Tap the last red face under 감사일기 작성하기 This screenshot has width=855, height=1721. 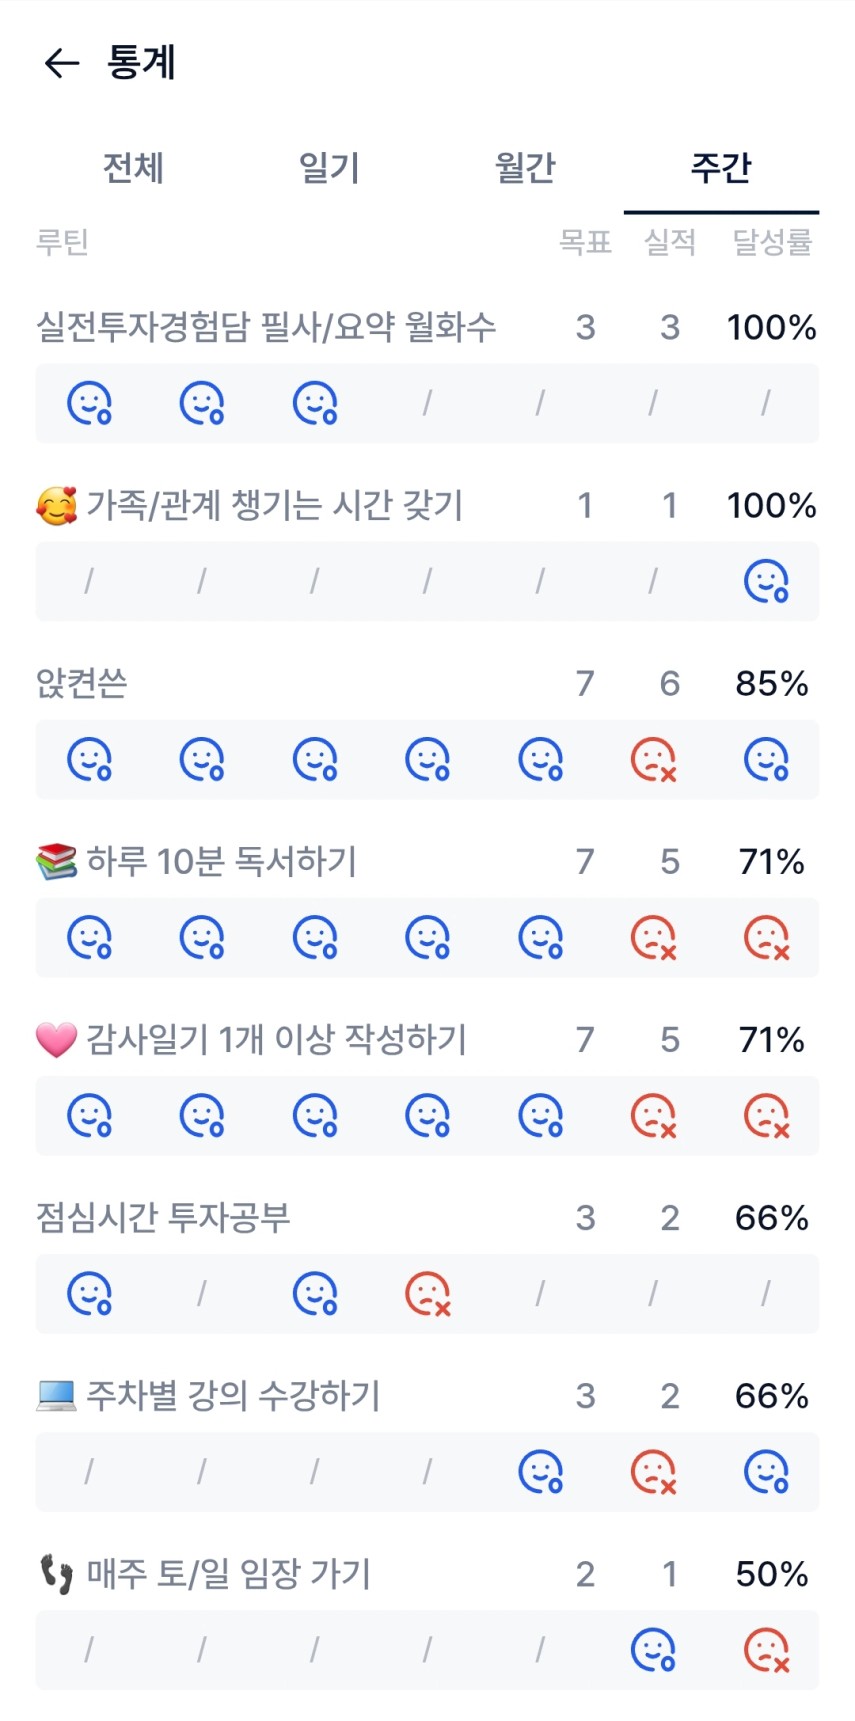pos(766,1116)
